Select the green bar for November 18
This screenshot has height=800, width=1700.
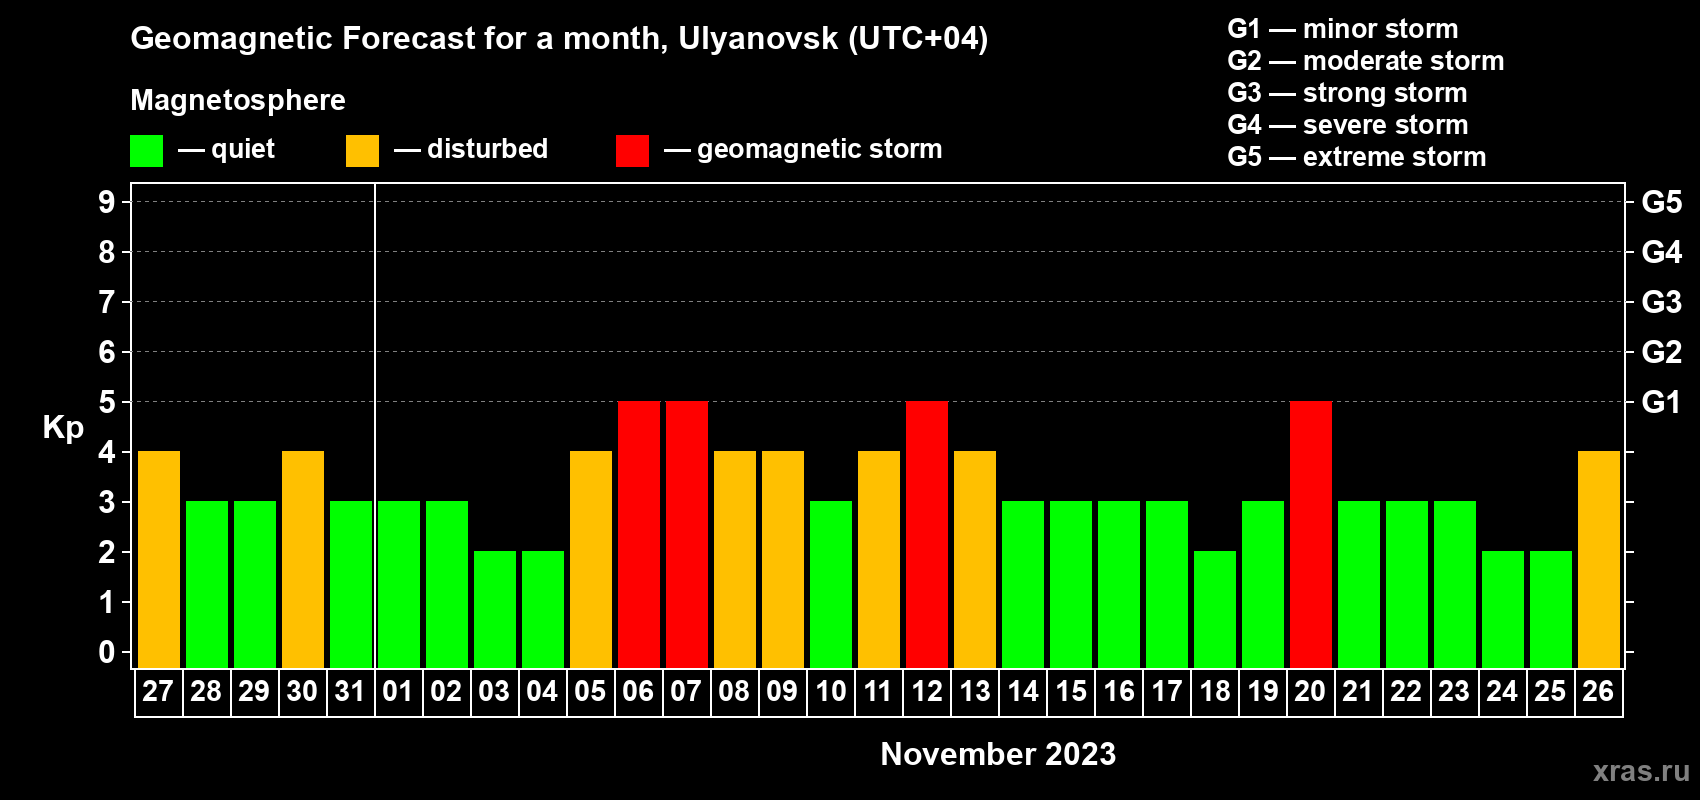(x=1215, y=610)
